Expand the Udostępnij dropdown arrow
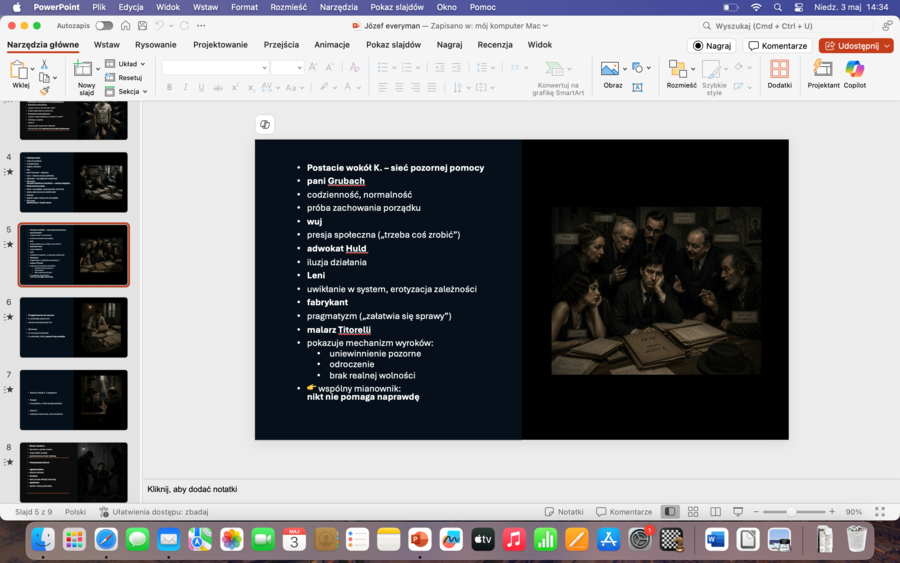The height and width of the screenshot is (563, 900). [x=887, y=45]
